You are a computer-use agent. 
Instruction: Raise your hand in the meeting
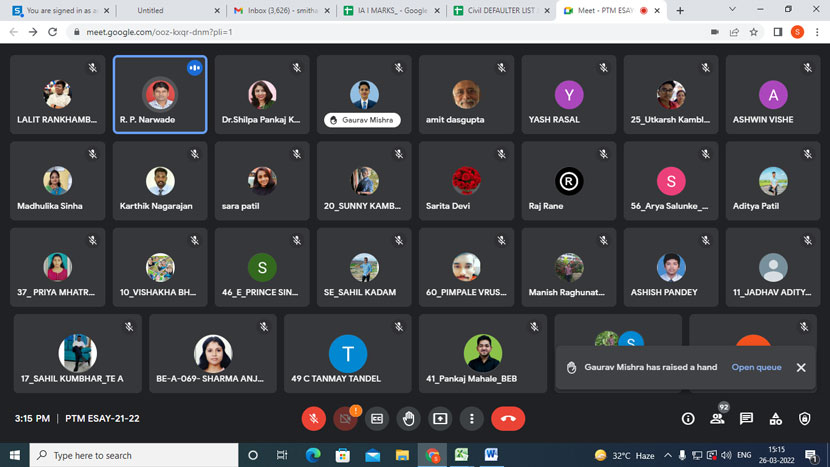click(408, 419)
